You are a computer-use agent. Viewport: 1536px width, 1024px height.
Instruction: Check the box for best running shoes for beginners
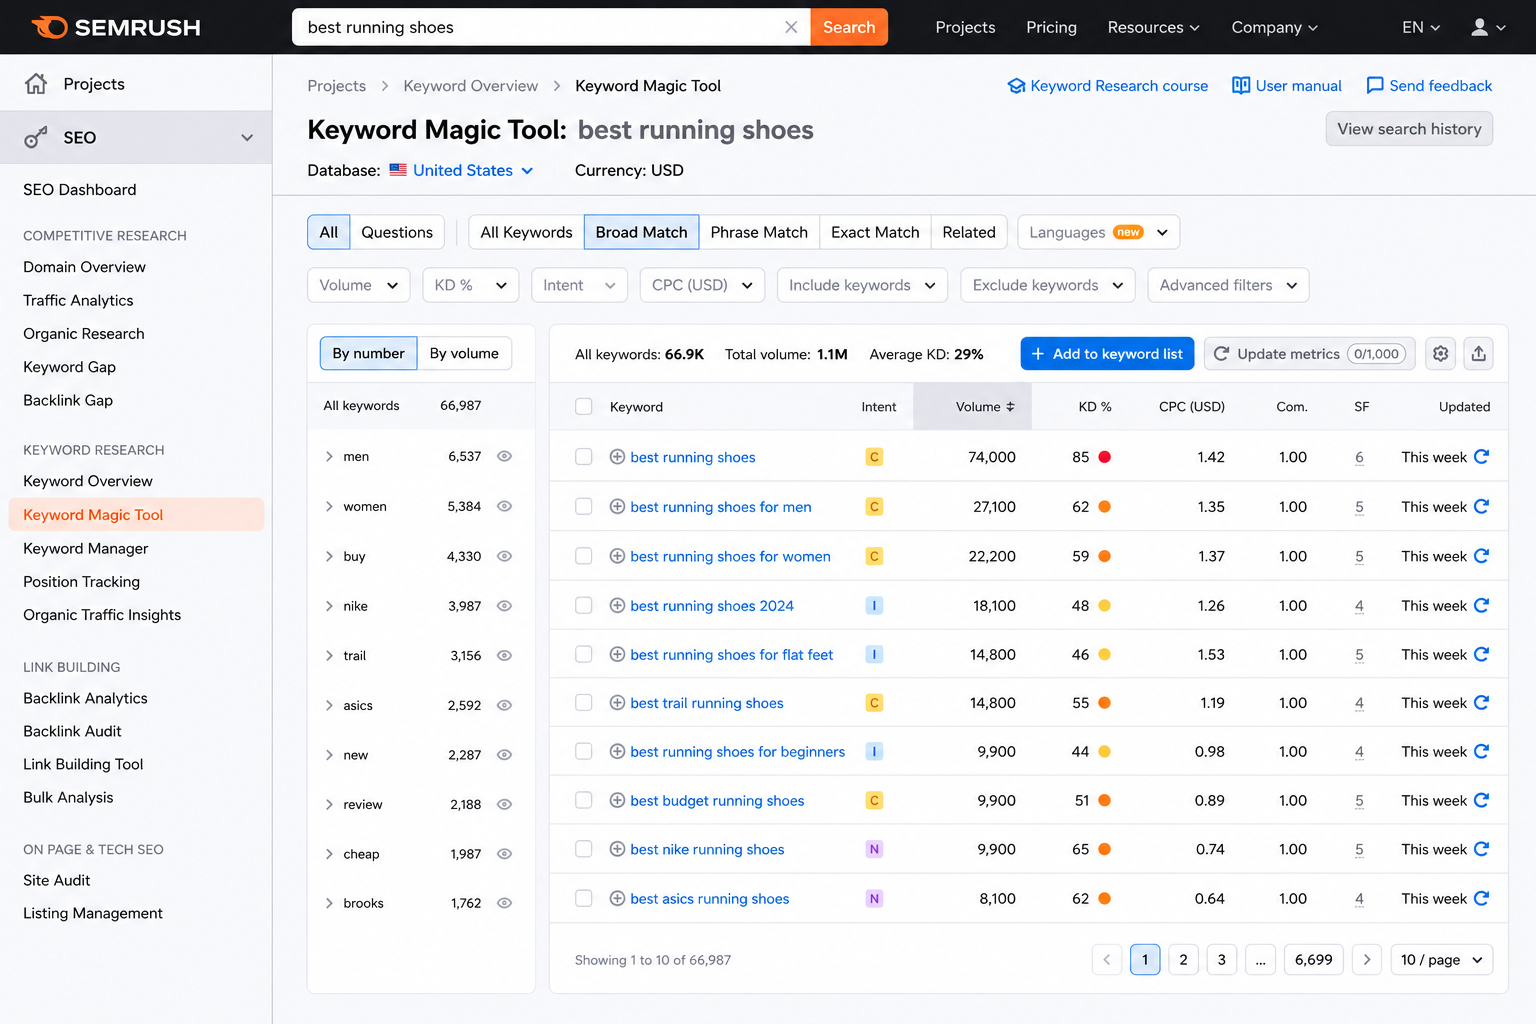coord(584,751)
